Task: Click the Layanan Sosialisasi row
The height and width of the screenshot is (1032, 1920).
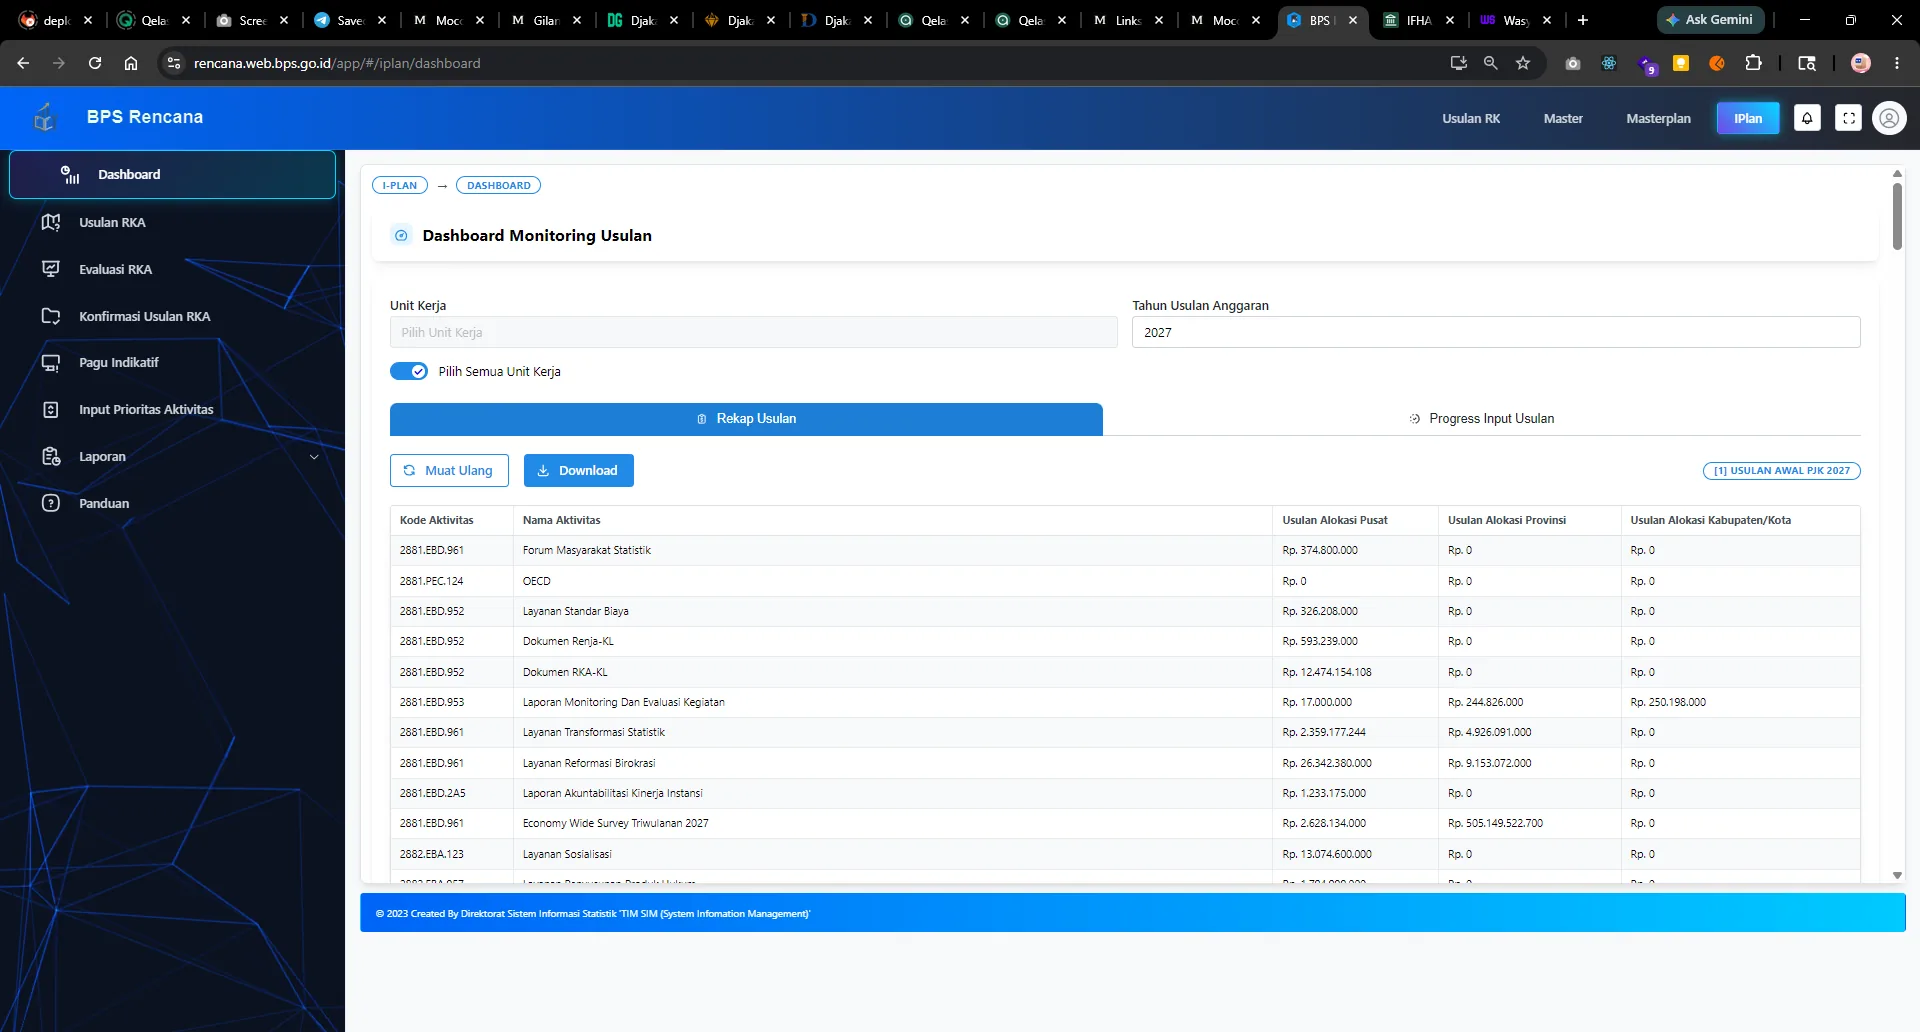Action: tap(1125, 854)
